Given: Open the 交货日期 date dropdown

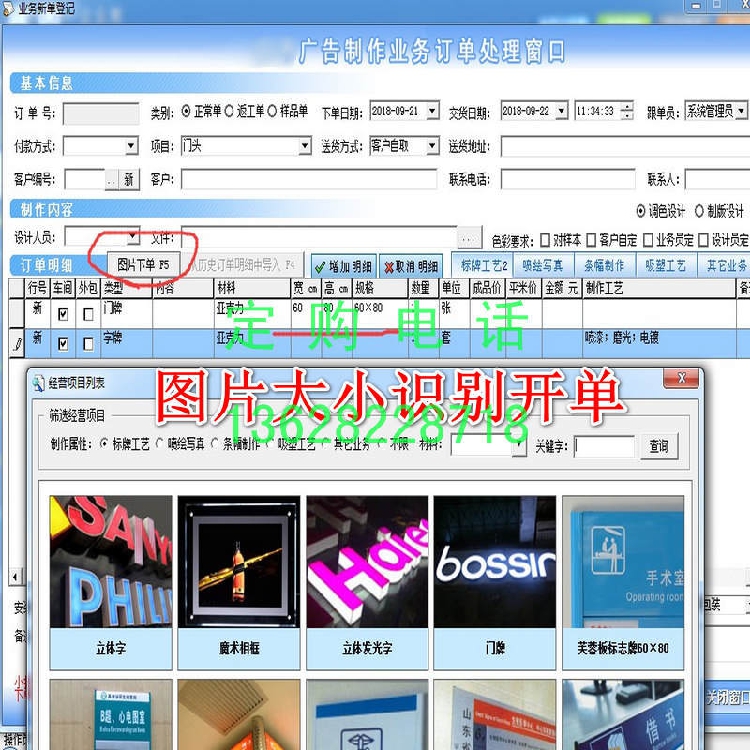Looking at the screenshot, I should 562,111.
